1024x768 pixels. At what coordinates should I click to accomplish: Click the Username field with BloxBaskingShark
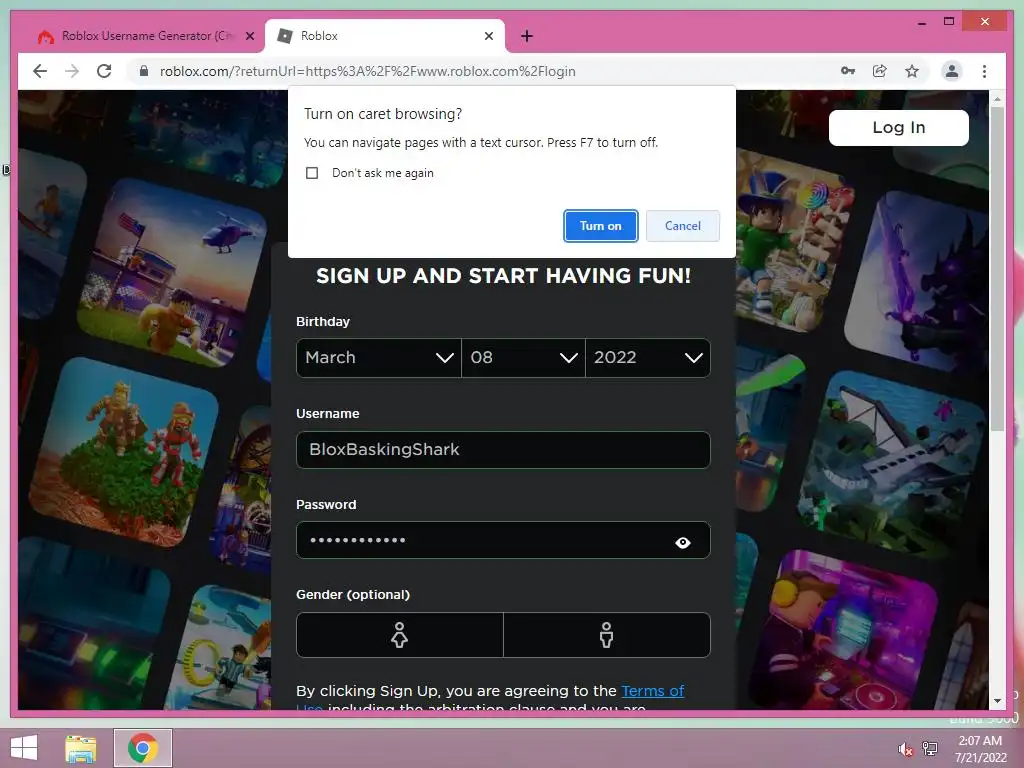coord(503,450)
